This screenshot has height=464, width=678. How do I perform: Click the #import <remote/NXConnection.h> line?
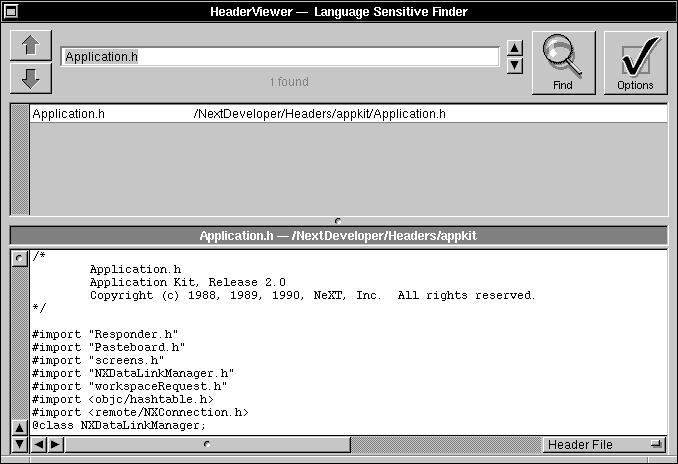141,412
